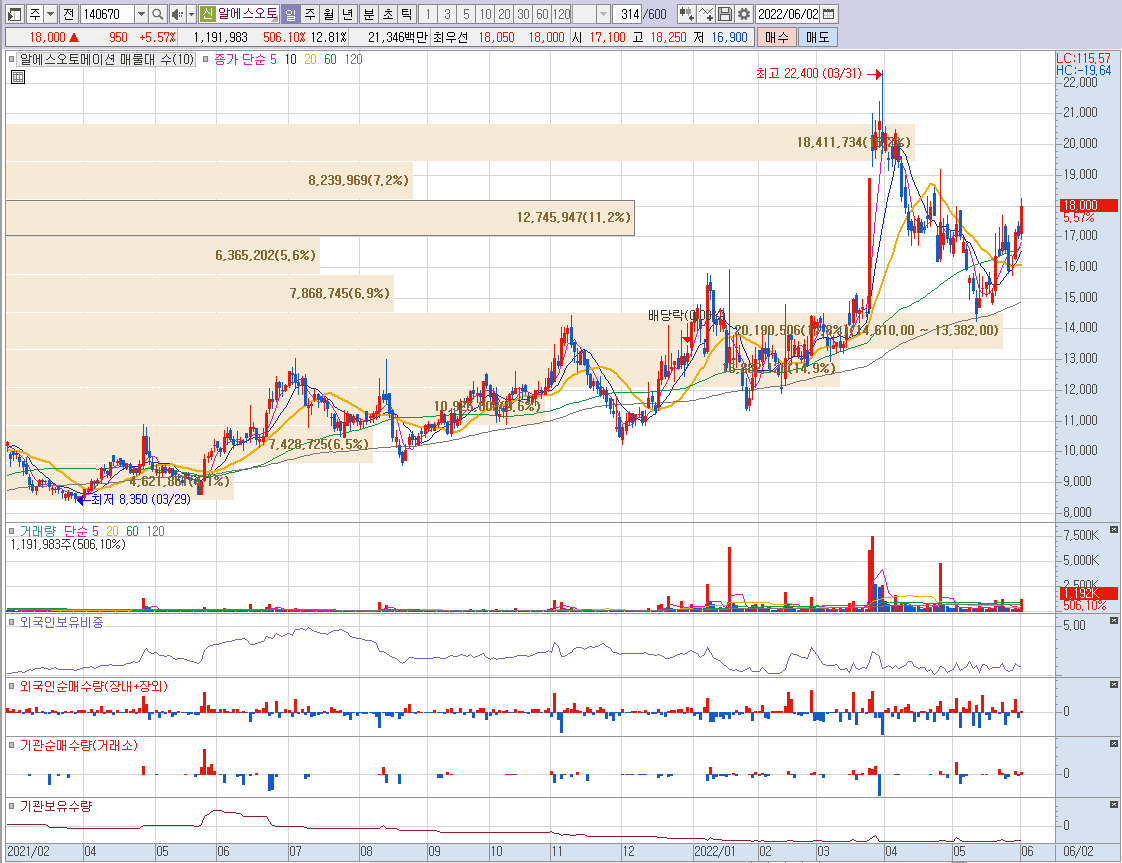Click the 매도 sell button
This screenshot has height=863, width=1122.
coord(816,37)
